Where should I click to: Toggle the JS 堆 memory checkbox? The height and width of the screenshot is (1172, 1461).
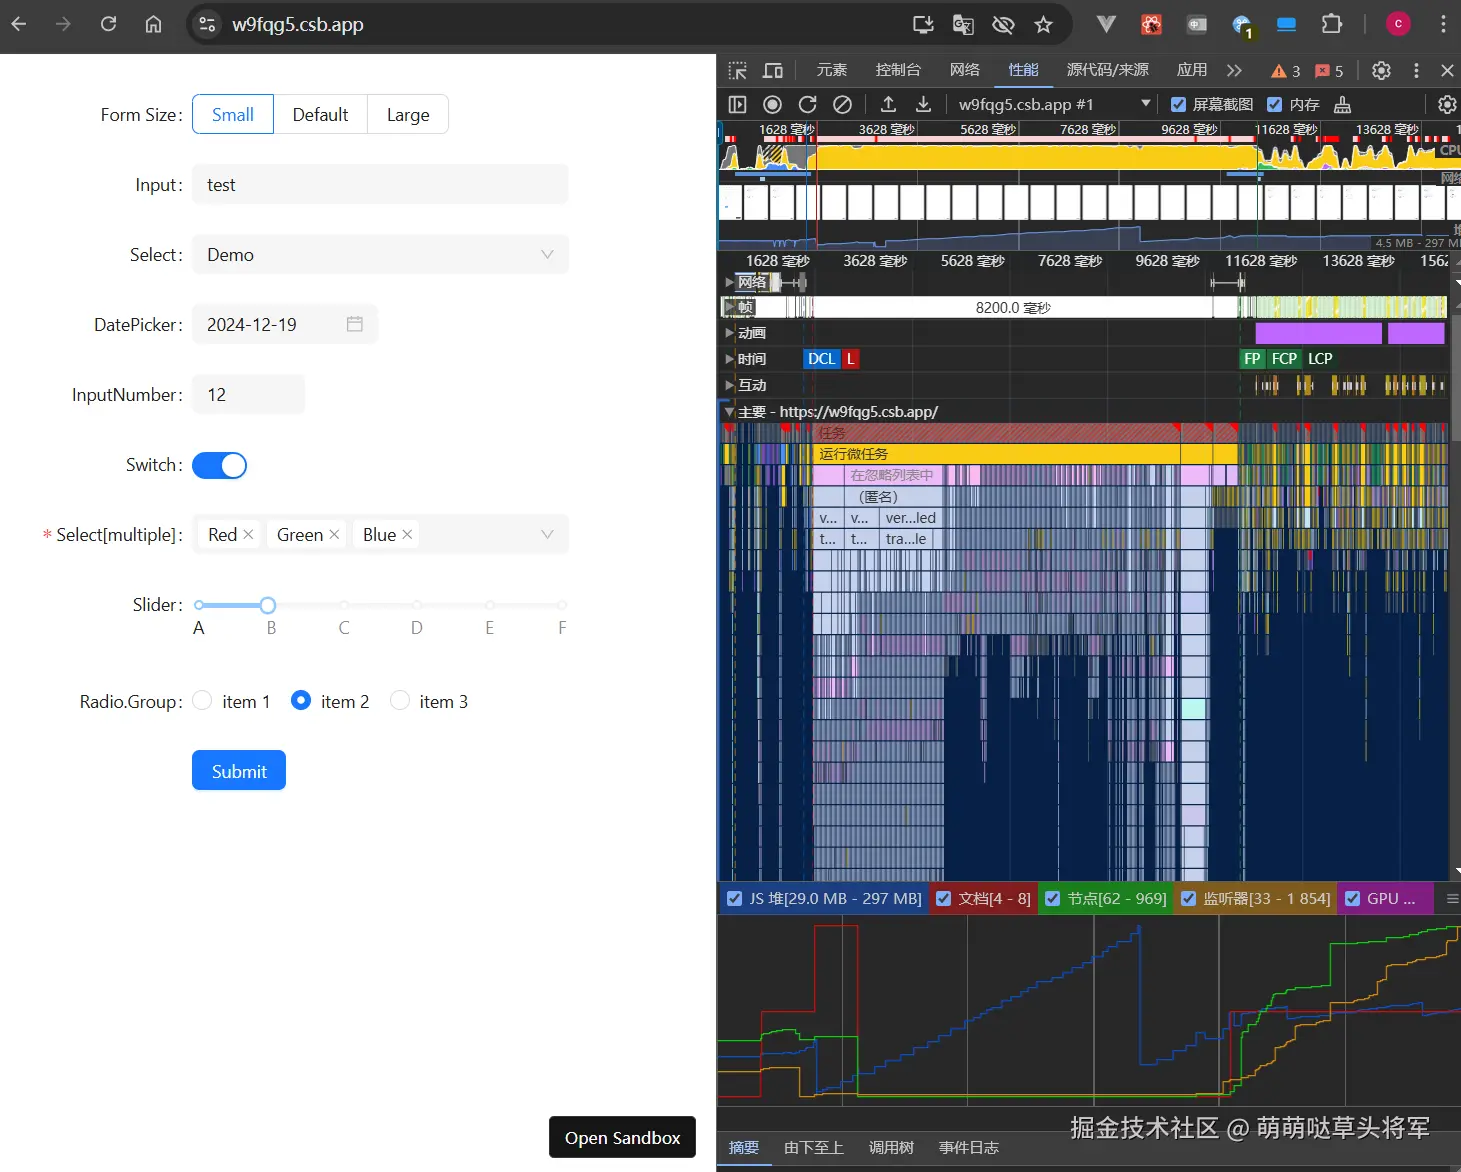click(734, 898)
